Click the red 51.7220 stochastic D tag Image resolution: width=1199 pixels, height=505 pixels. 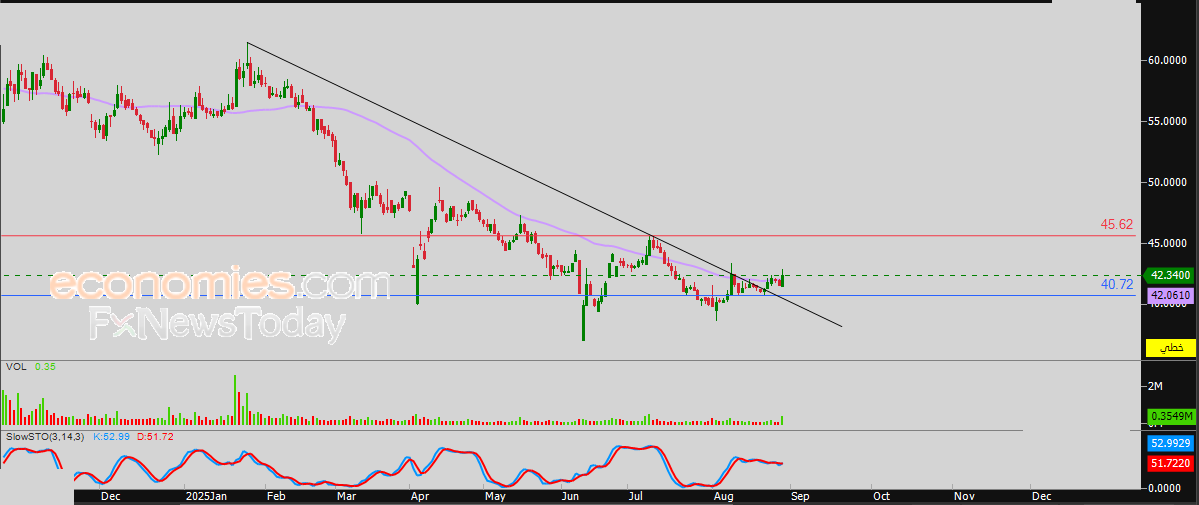pos(1170,463)
